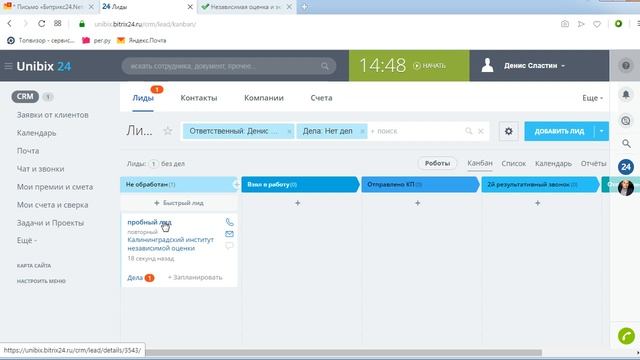640x360 pixels.
Task: Click '+ Запланировать' on lead card
Action: [195, 277]
